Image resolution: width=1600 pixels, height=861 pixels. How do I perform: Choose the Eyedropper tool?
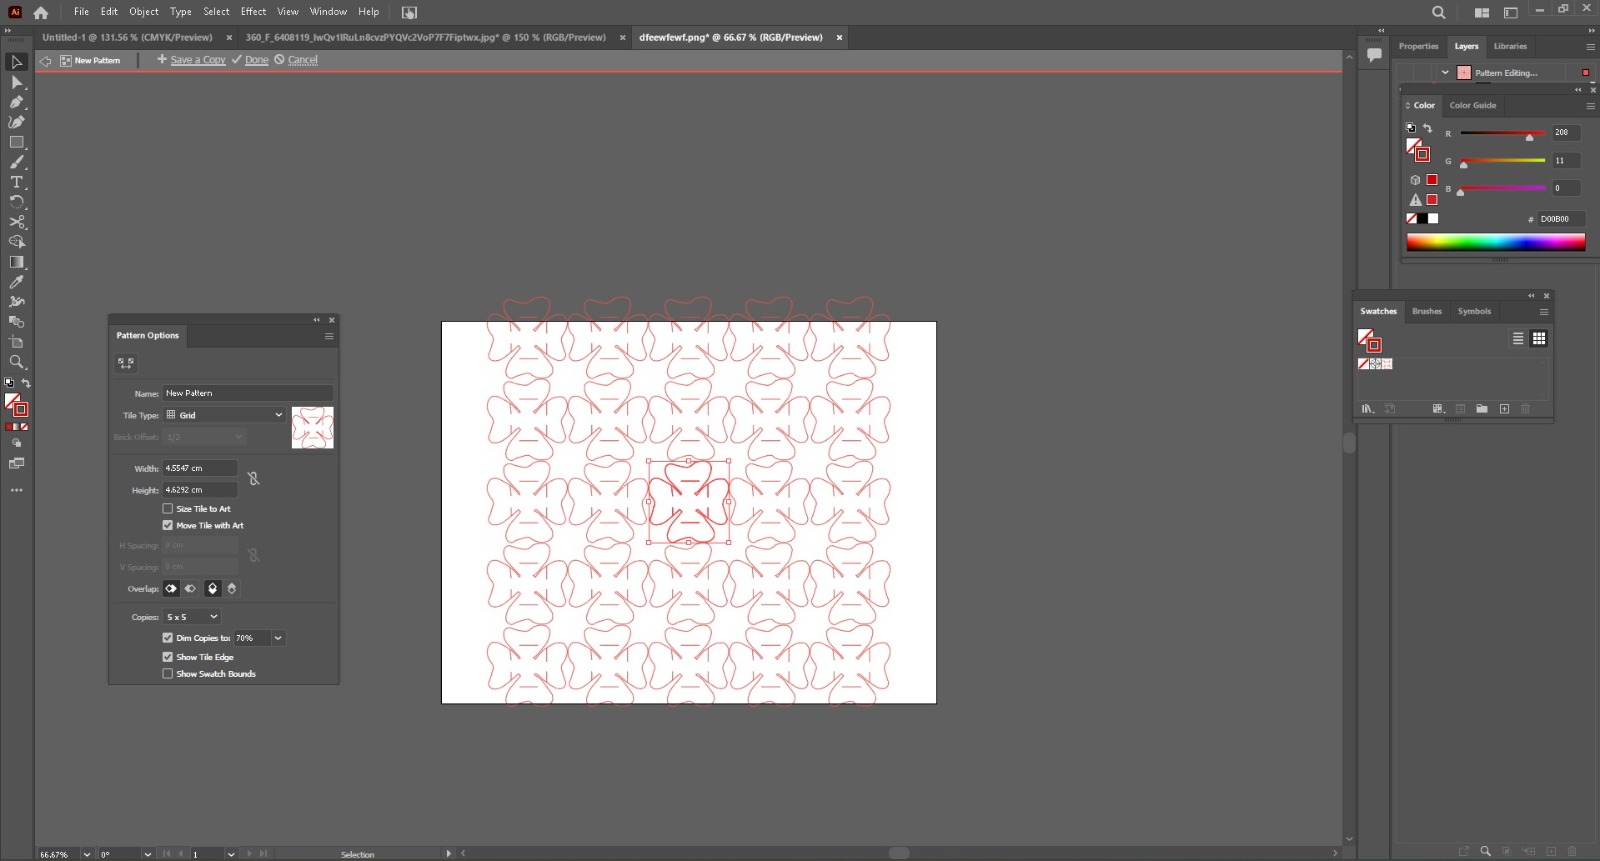coord(17,282)
